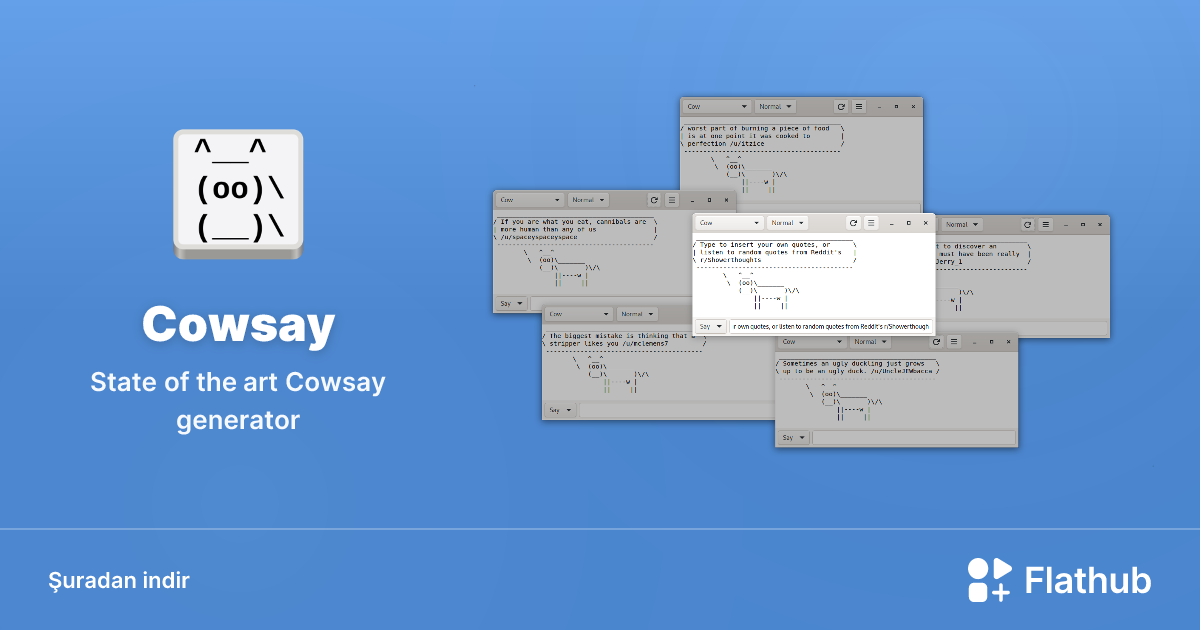Click the refresh icon in the 'burning food' quote window
The height and width of the screenshot is (630, 1200).
pos(841,106)
